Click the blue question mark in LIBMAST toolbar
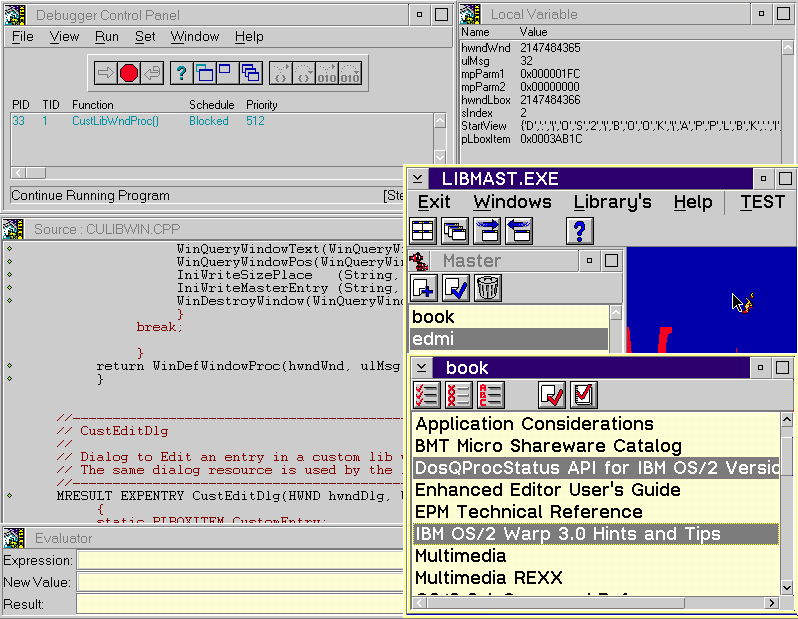 tap(581, 230)
